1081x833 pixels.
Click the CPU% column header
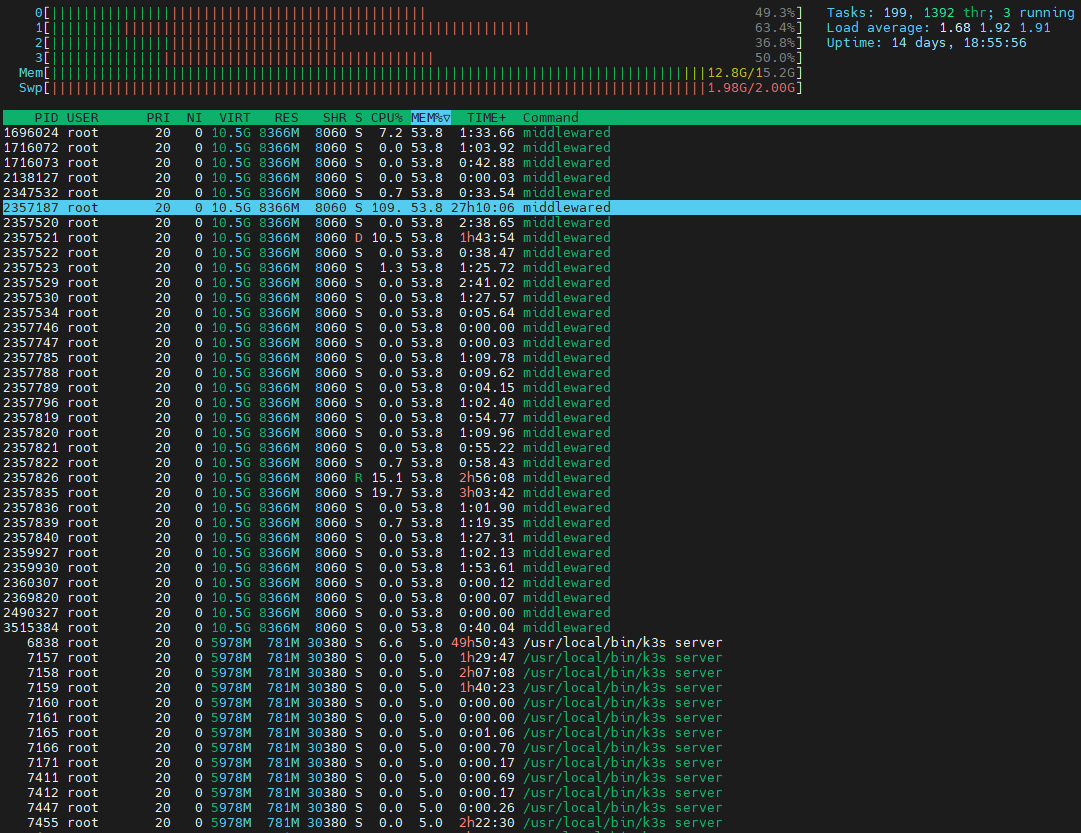(387, 118)
